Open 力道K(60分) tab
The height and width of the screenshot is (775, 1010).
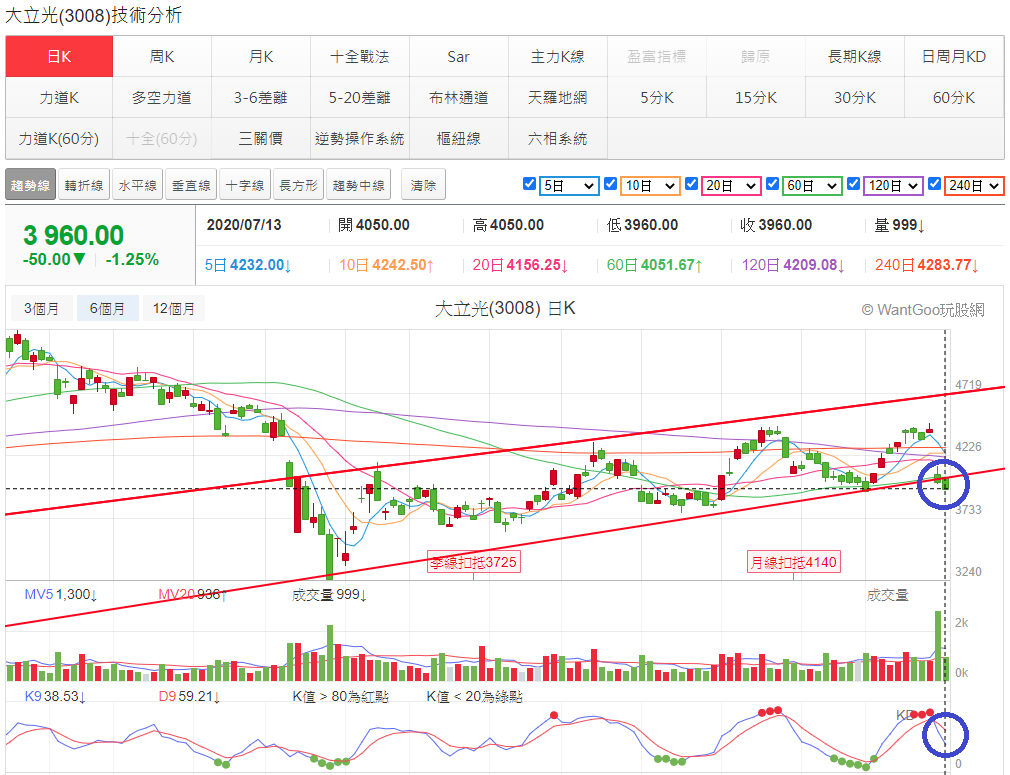coord(59,139)
